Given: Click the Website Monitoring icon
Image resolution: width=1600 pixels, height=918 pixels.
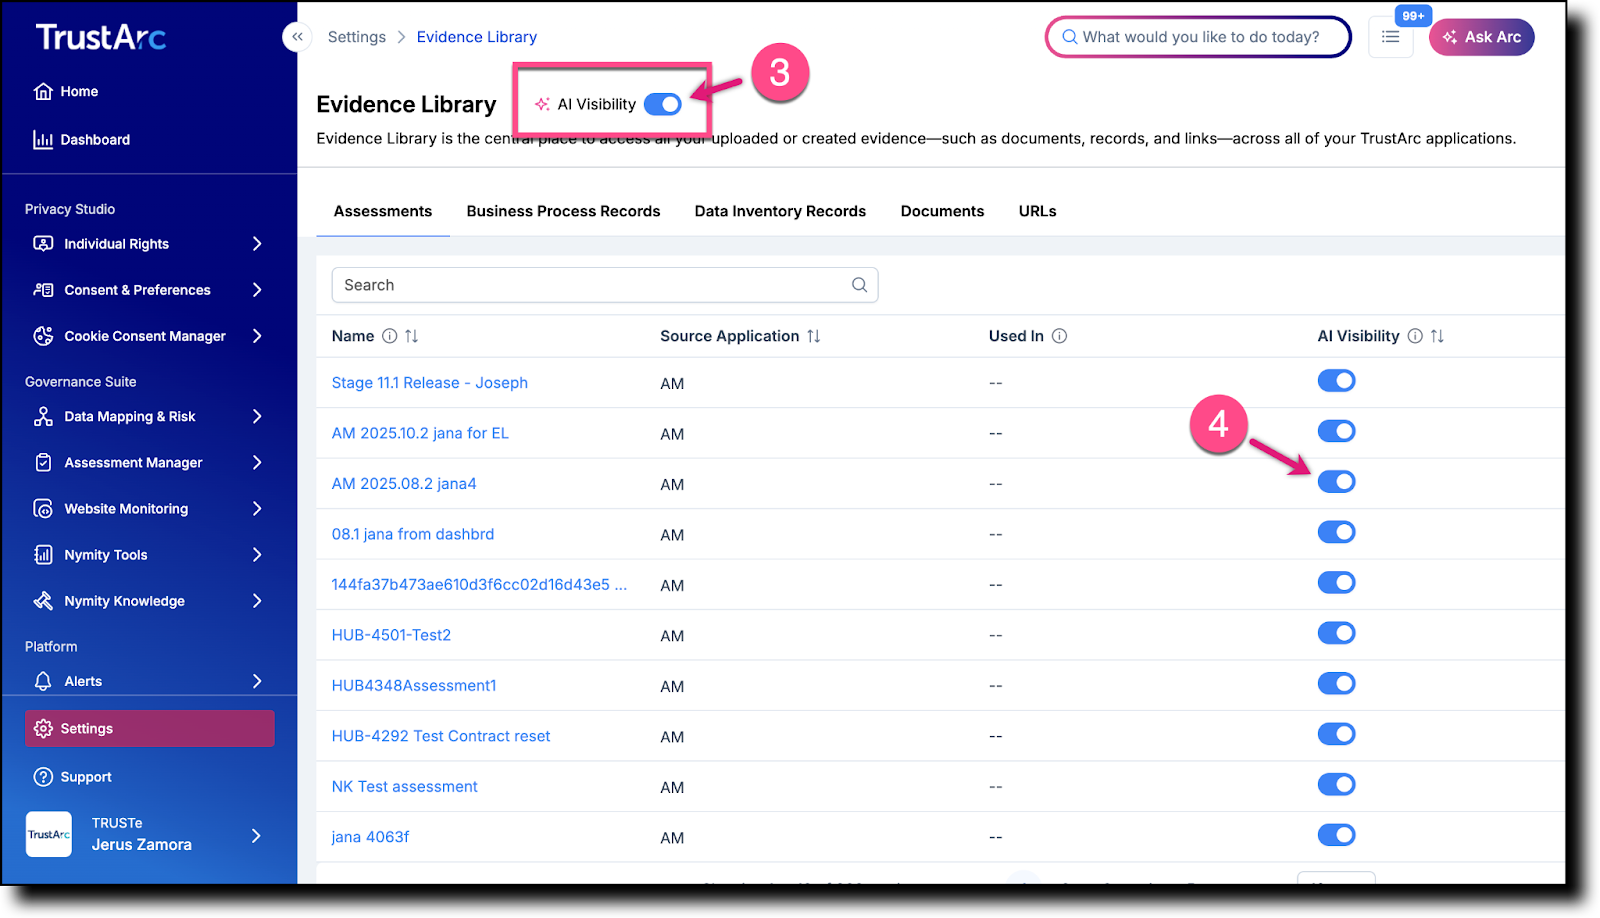Looking at the screenshot, I should (43, 508).
